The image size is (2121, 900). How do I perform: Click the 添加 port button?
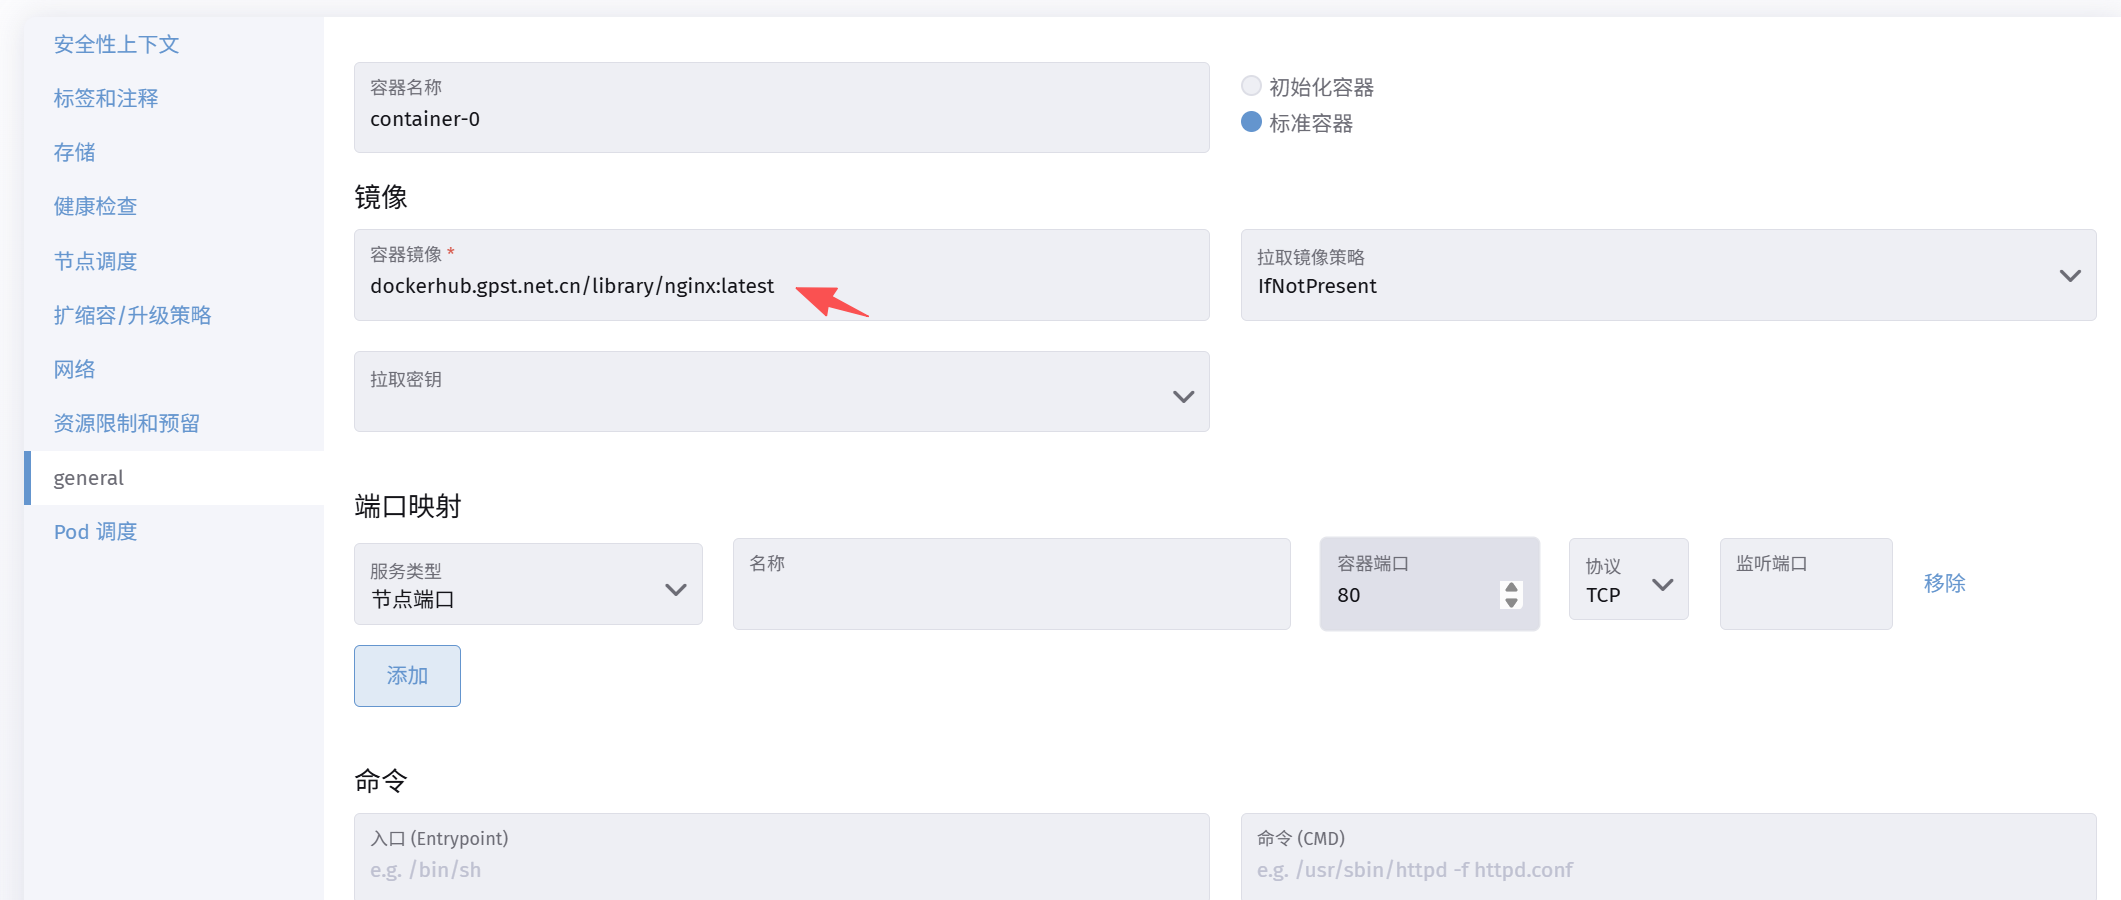pyautogui.click(x=407, y=676)
